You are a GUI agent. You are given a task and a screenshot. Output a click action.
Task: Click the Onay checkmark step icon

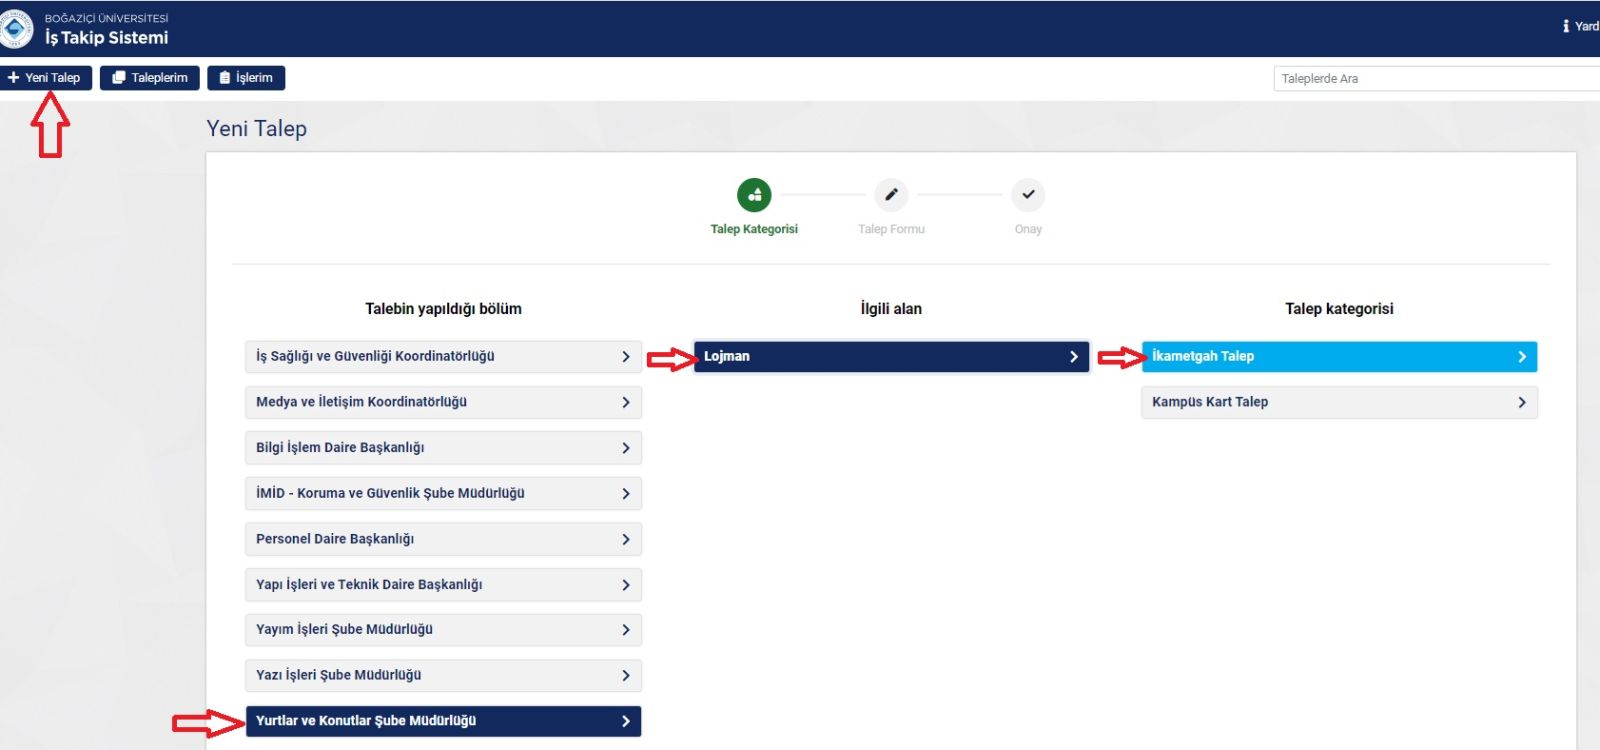[x=1028, y=195]
